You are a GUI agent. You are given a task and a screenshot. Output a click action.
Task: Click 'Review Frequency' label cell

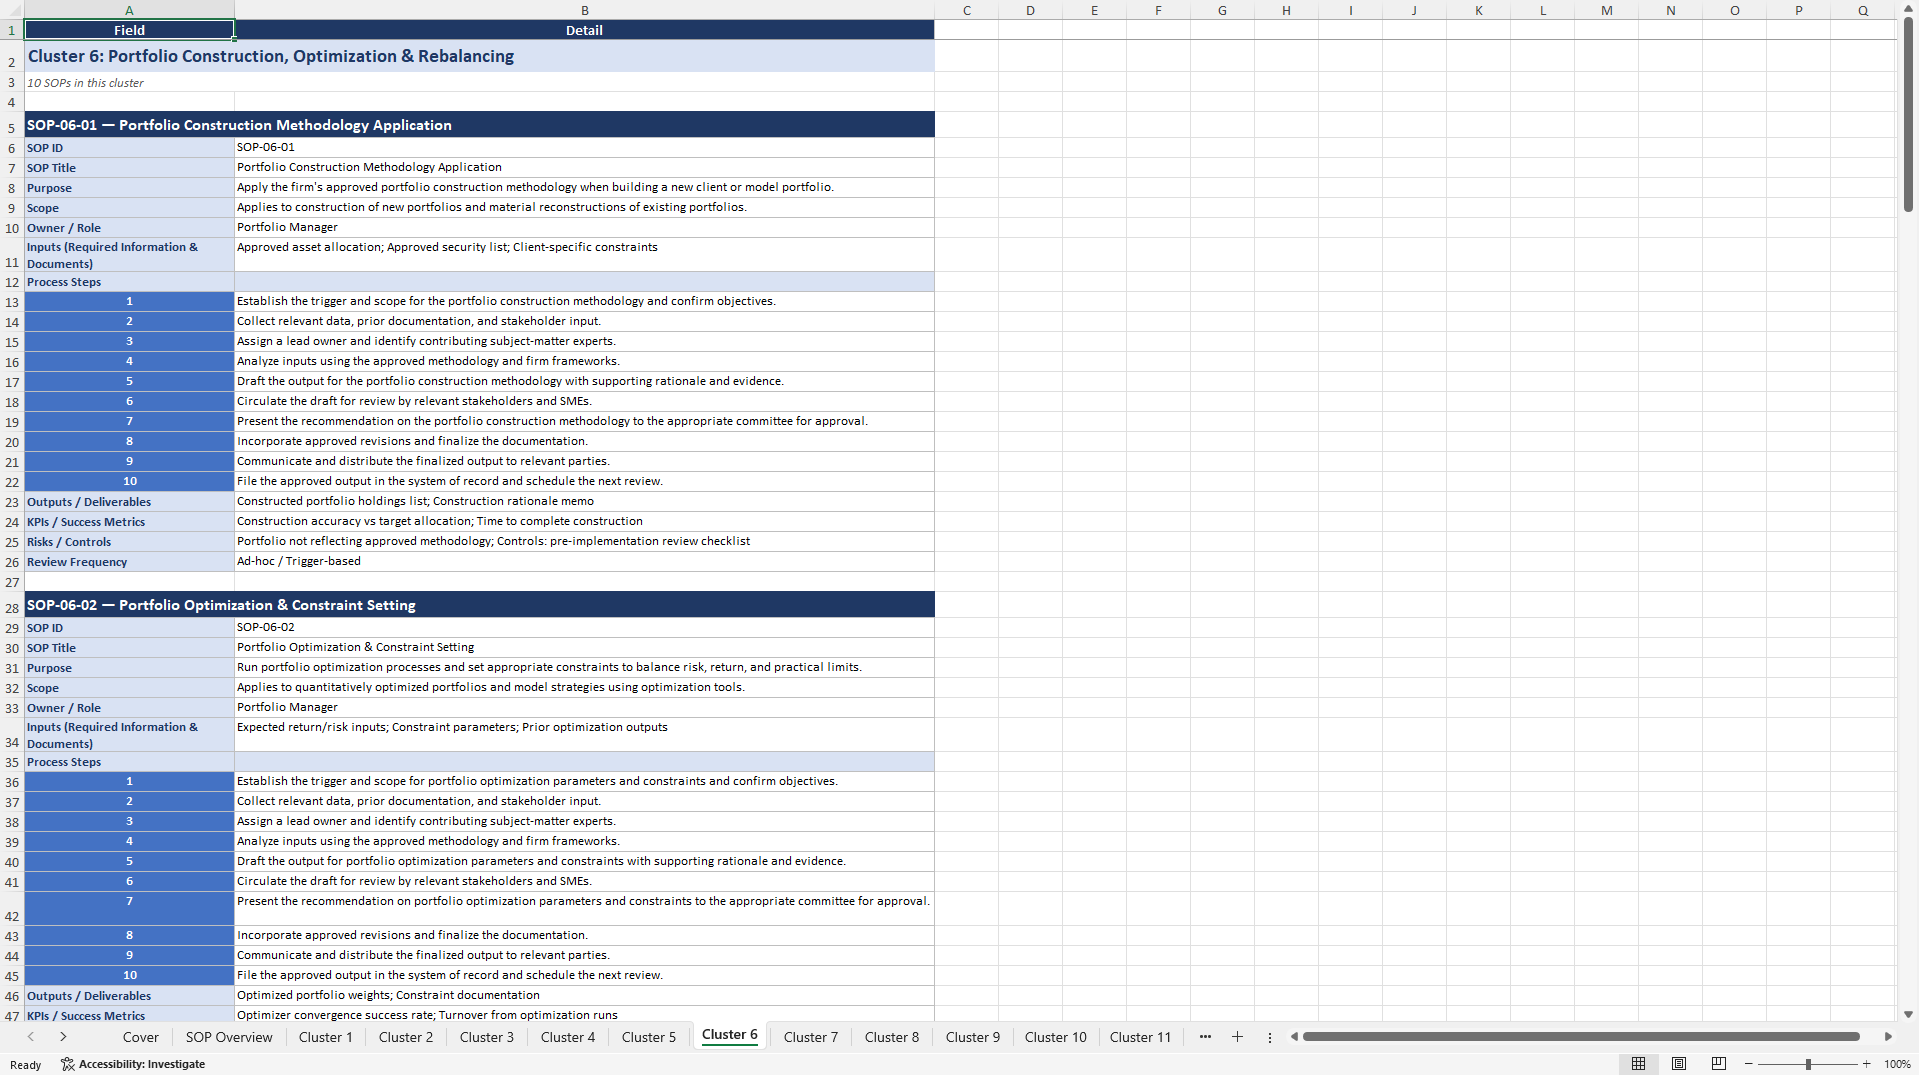pyautogui.click(x=129, y=562)
